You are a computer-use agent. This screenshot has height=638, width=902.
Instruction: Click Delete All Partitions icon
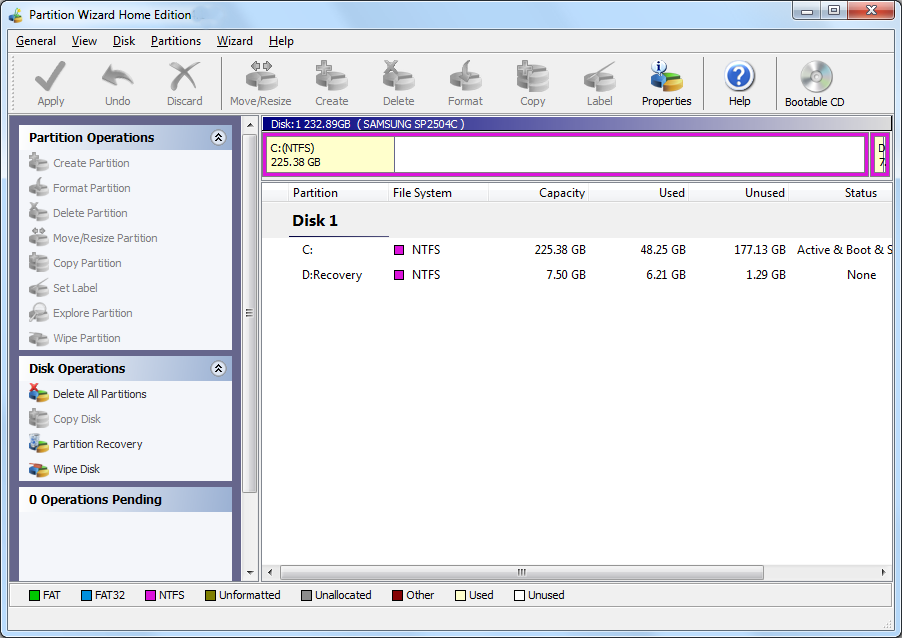pos(39,394)
